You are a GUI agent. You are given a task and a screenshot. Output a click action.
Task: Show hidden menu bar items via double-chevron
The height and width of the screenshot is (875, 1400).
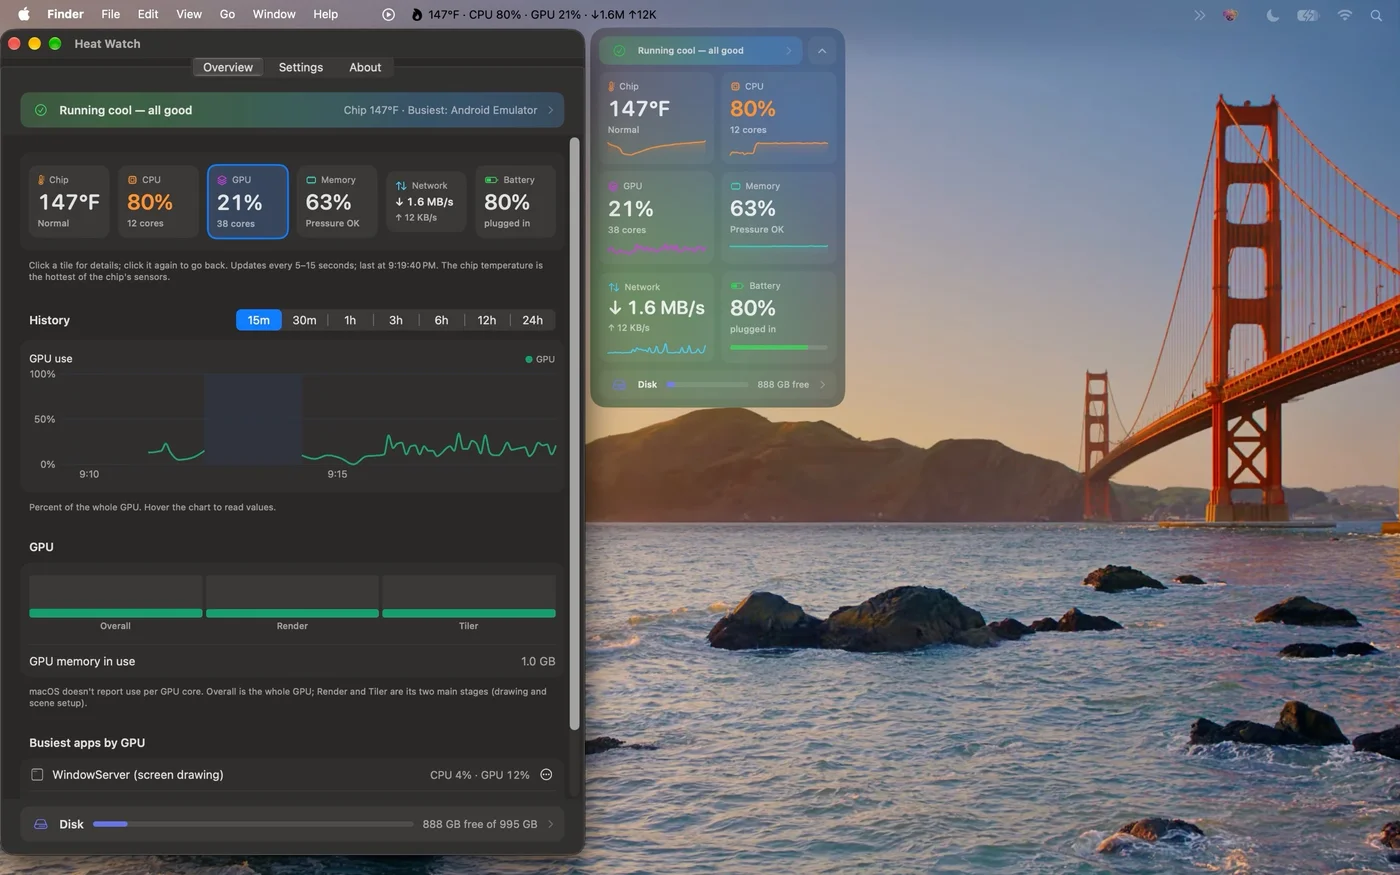click(1199, 15)
